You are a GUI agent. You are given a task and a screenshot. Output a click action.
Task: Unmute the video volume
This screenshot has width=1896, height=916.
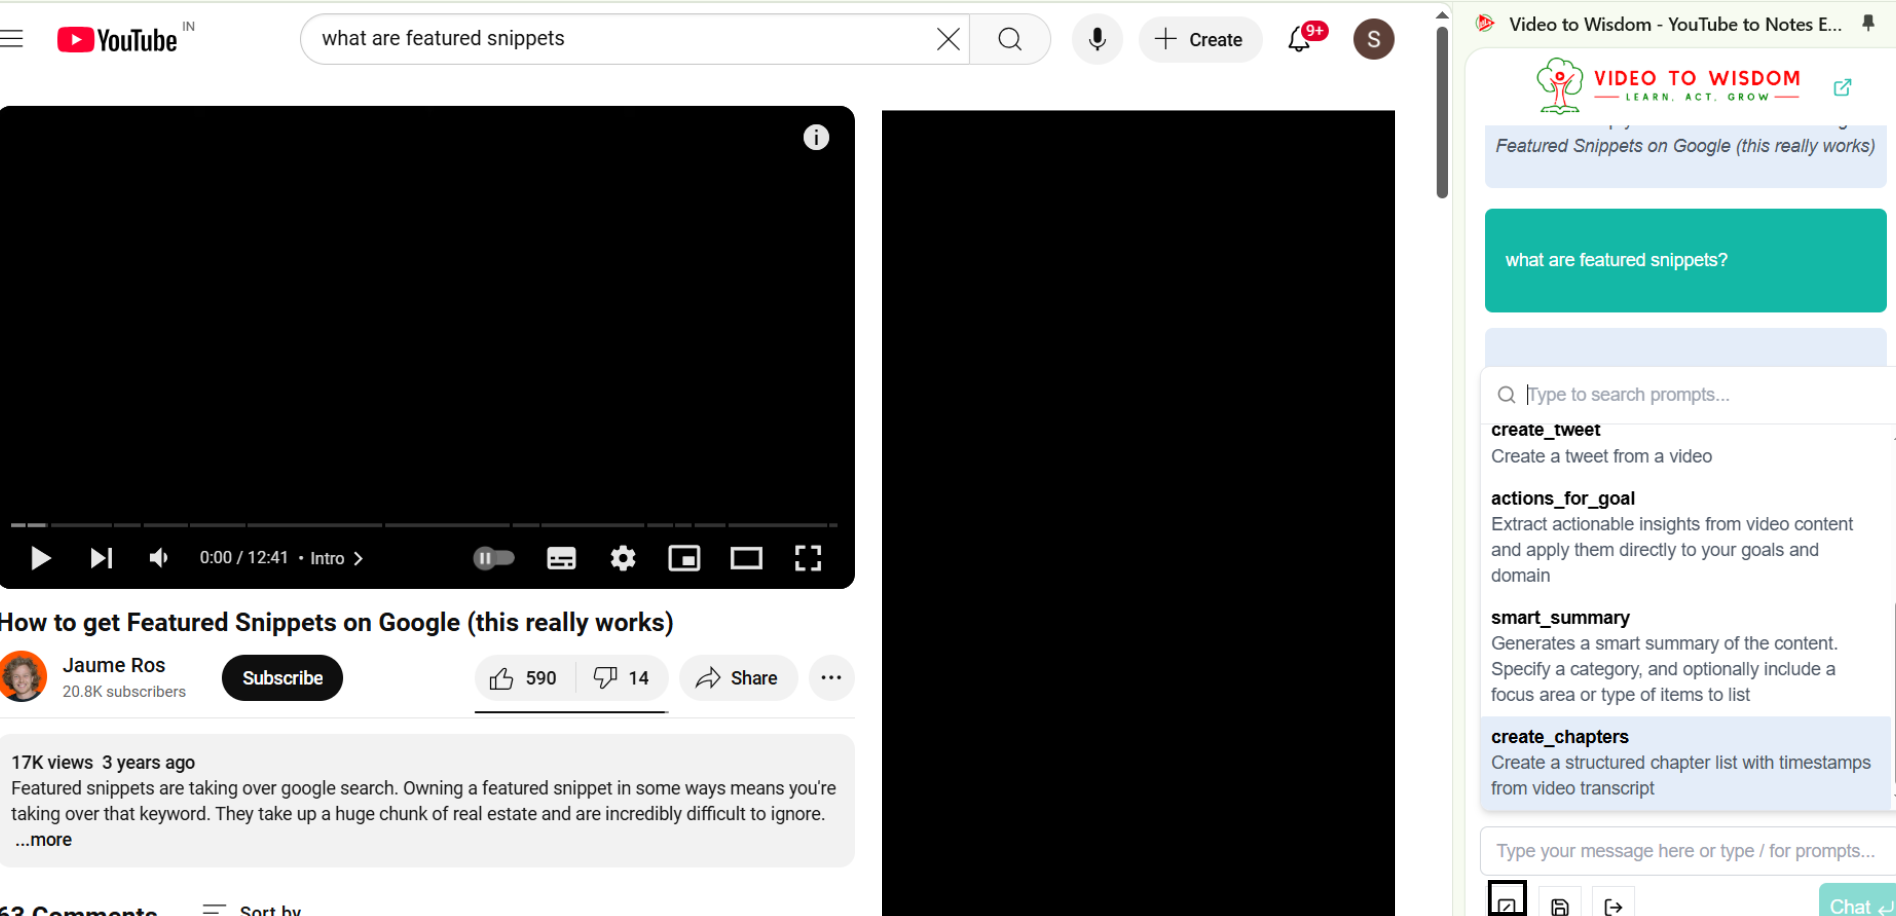pyautogui.click(x=159, y=558)
